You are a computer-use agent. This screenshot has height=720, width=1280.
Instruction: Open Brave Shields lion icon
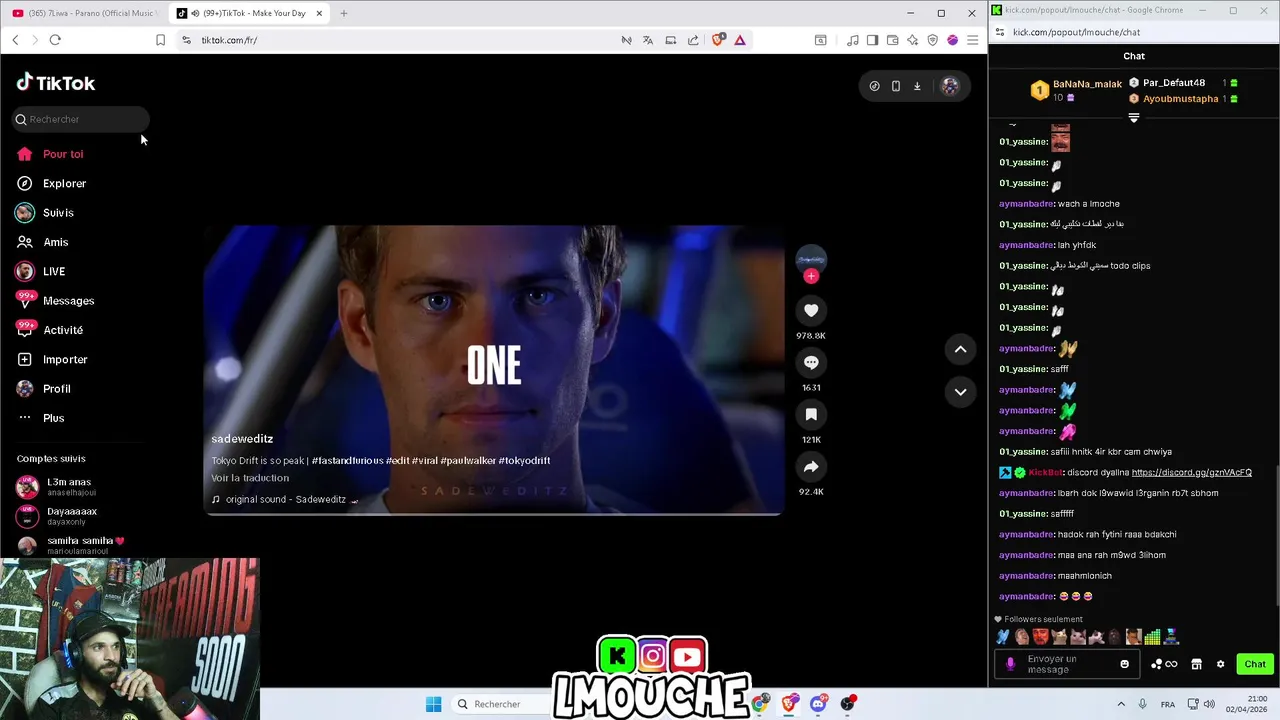coord(718,40)
